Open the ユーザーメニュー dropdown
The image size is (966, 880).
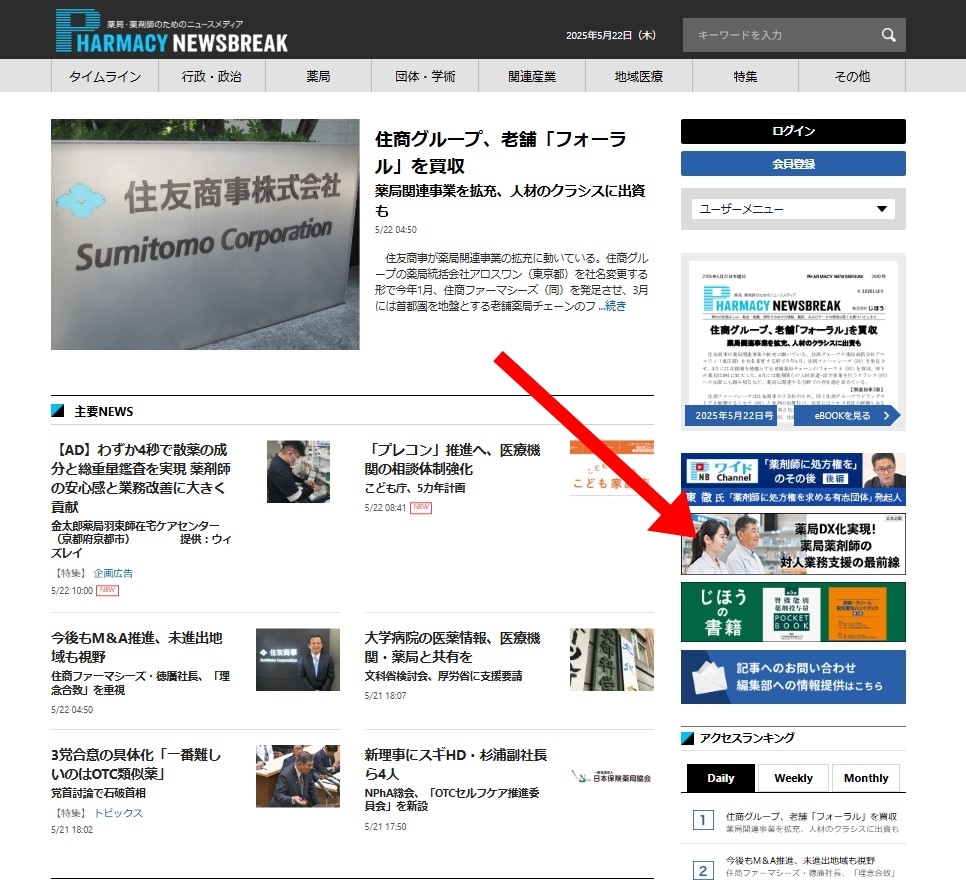pos(793,209)
